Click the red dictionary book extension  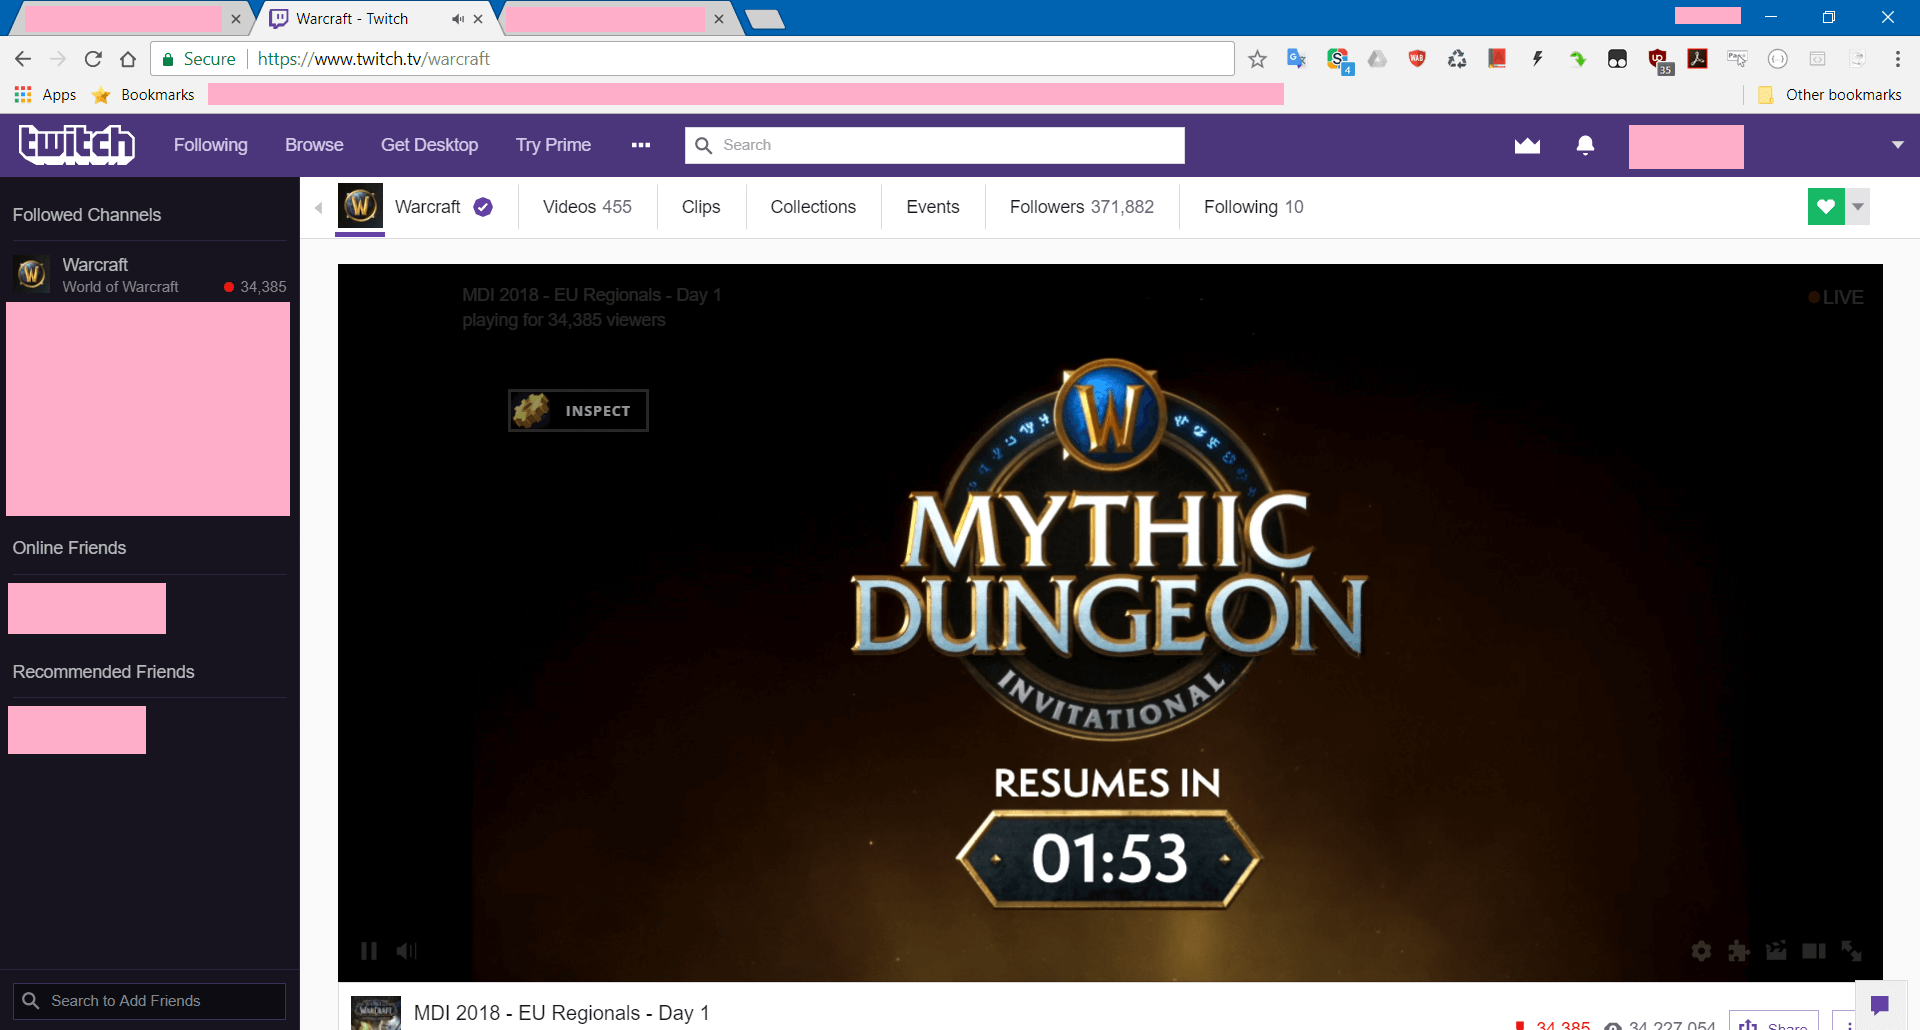[x=1497, y=59]
